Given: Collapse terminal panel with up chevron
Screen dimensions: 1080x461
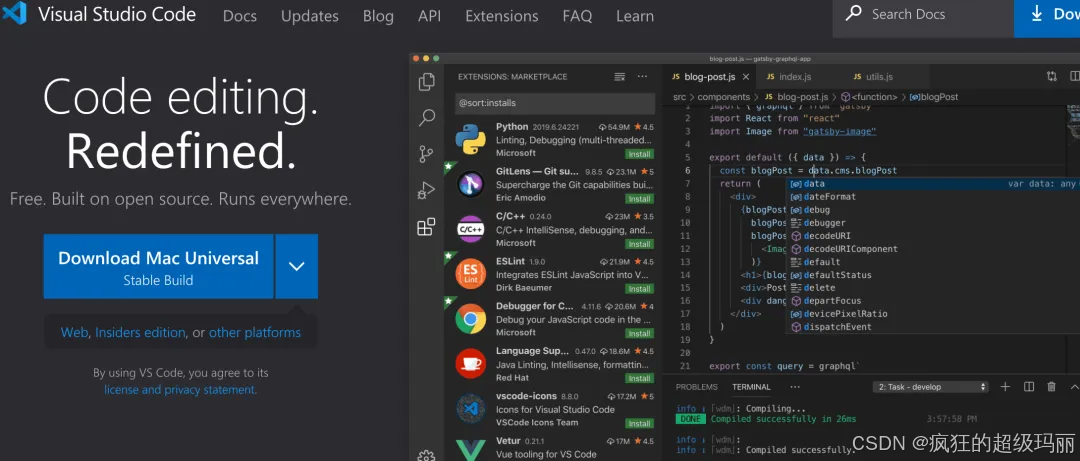Looking at the screenshot, I should pos(1075,387).
